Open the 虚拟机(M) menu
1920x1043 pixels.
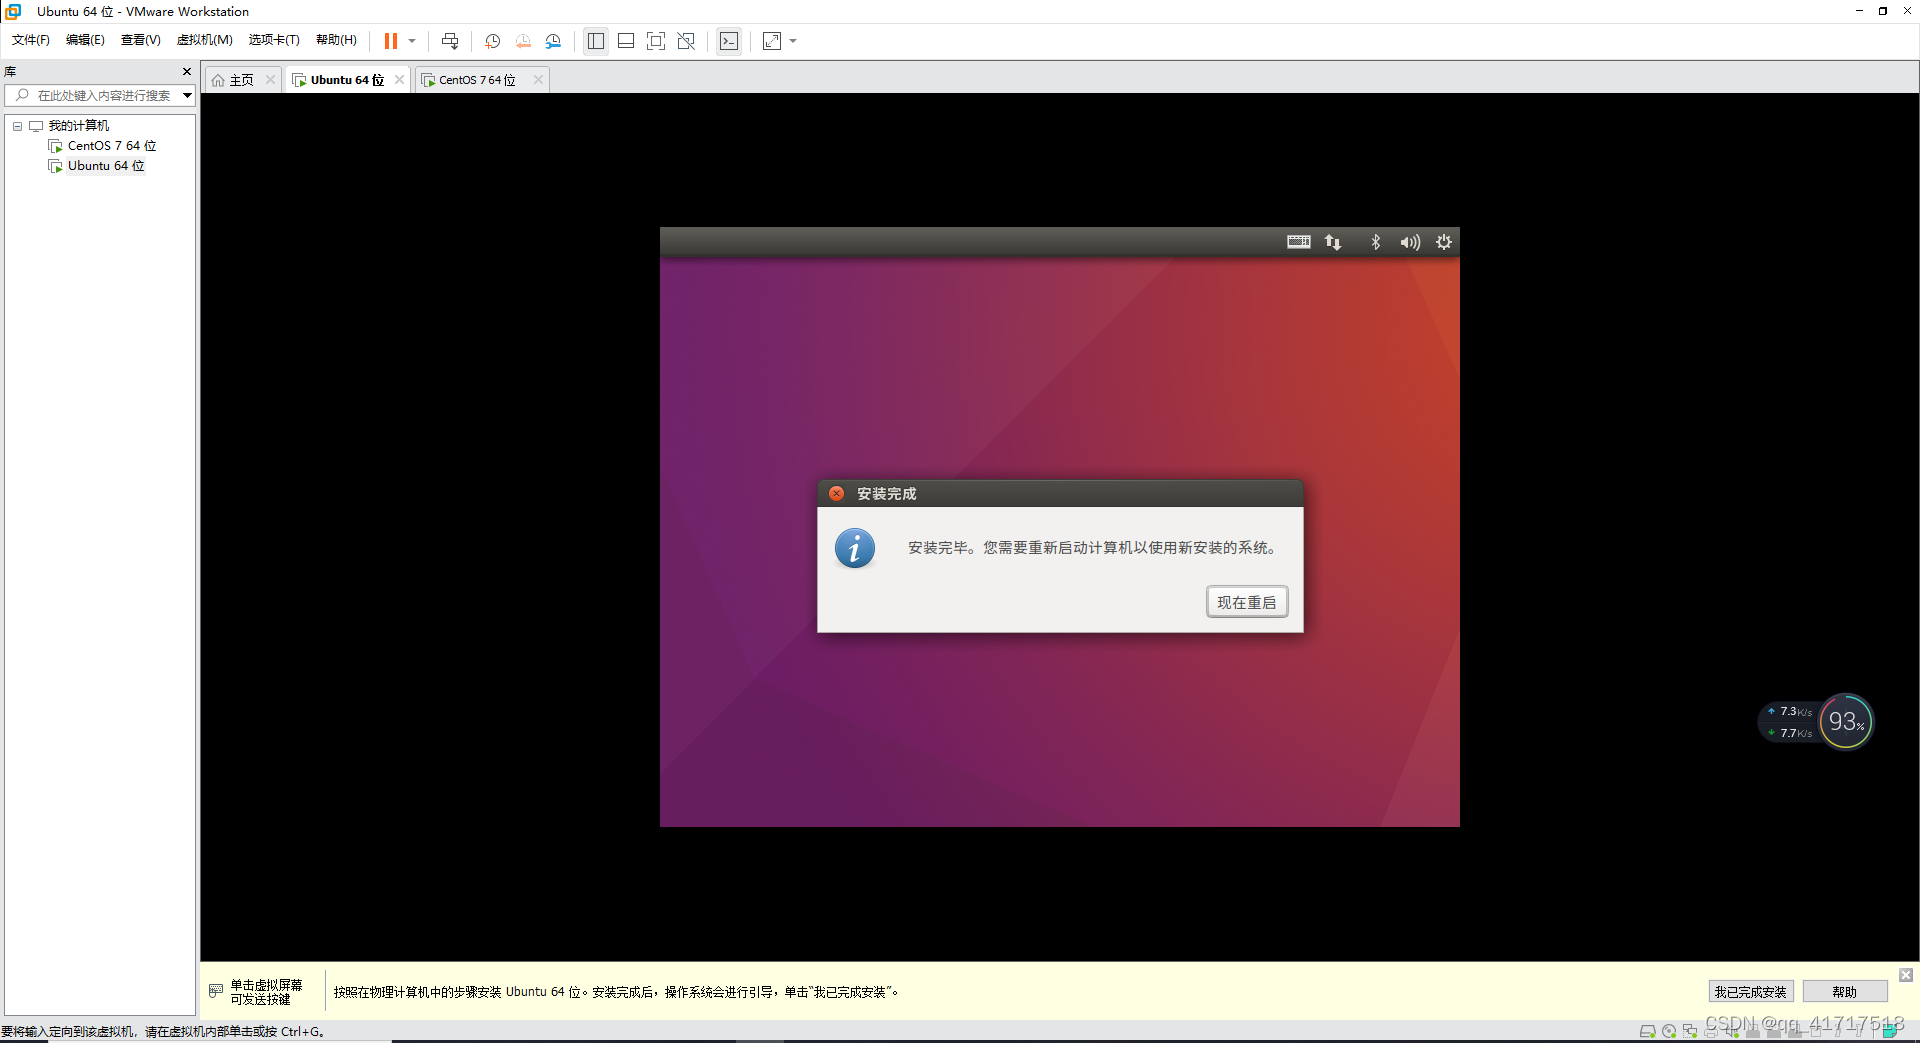click(204, 40)
